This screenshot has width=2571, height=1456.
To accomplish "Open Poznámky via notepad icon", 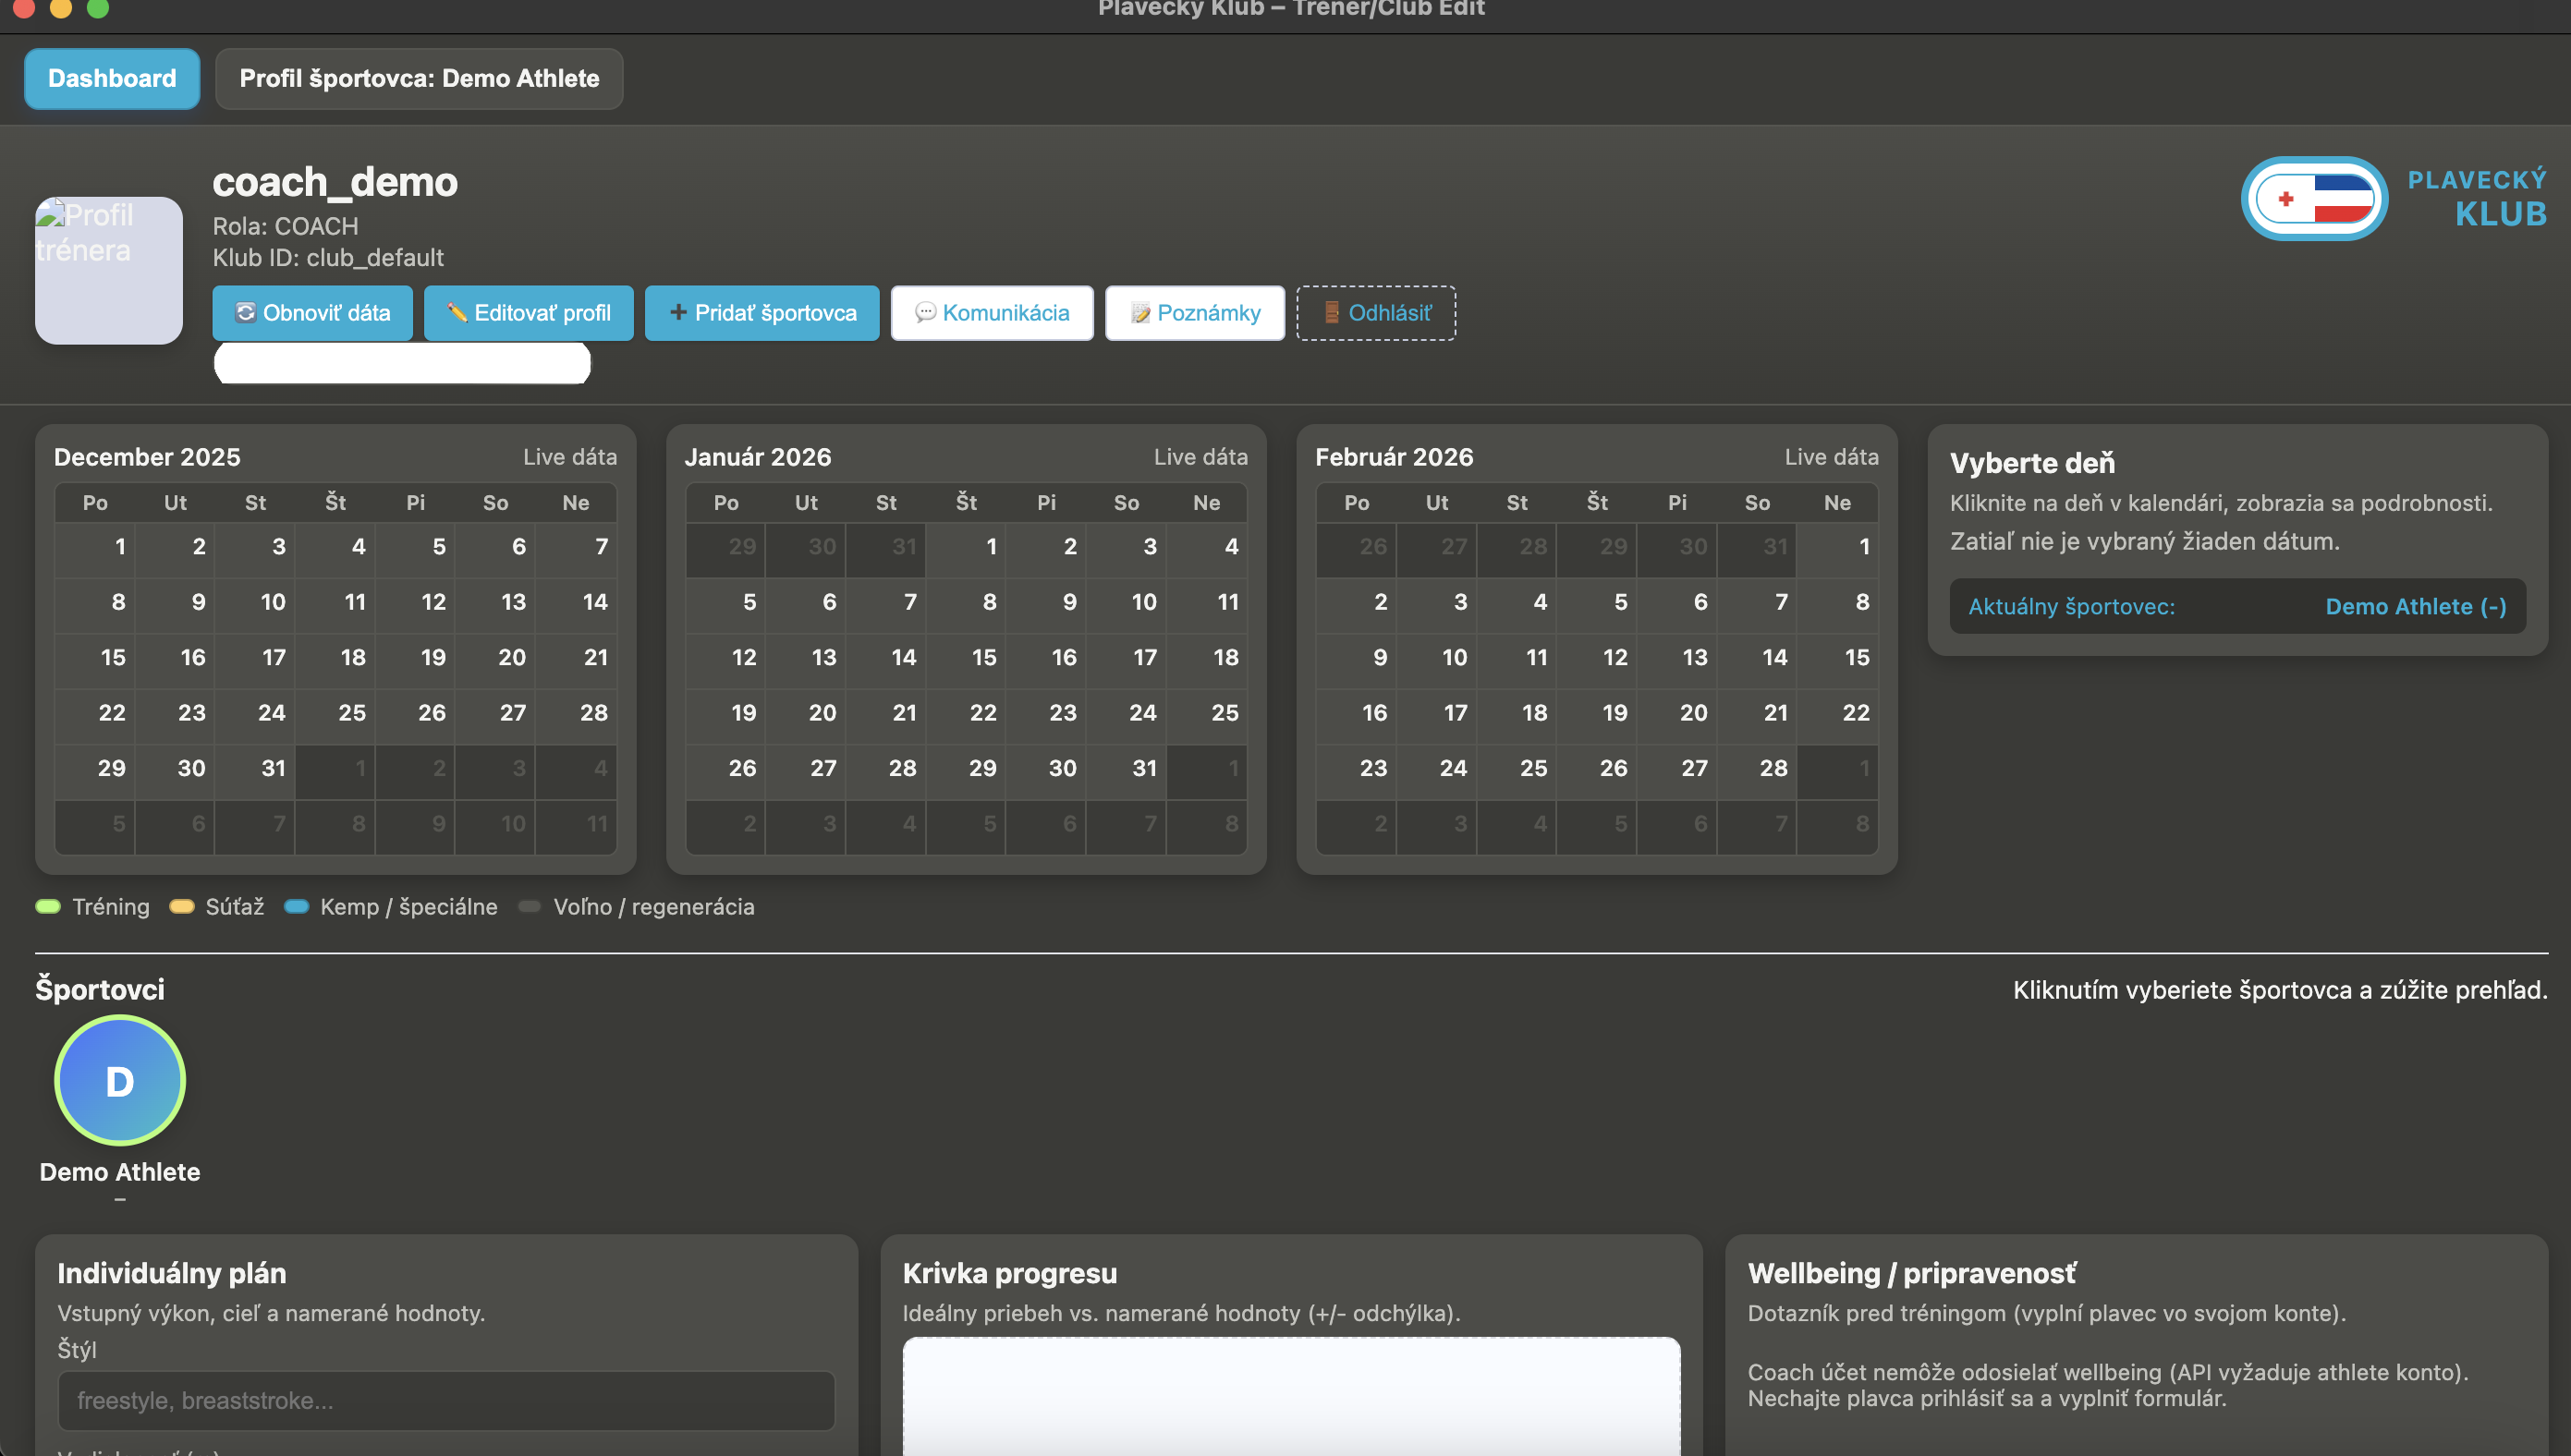I will [1140, 313].
